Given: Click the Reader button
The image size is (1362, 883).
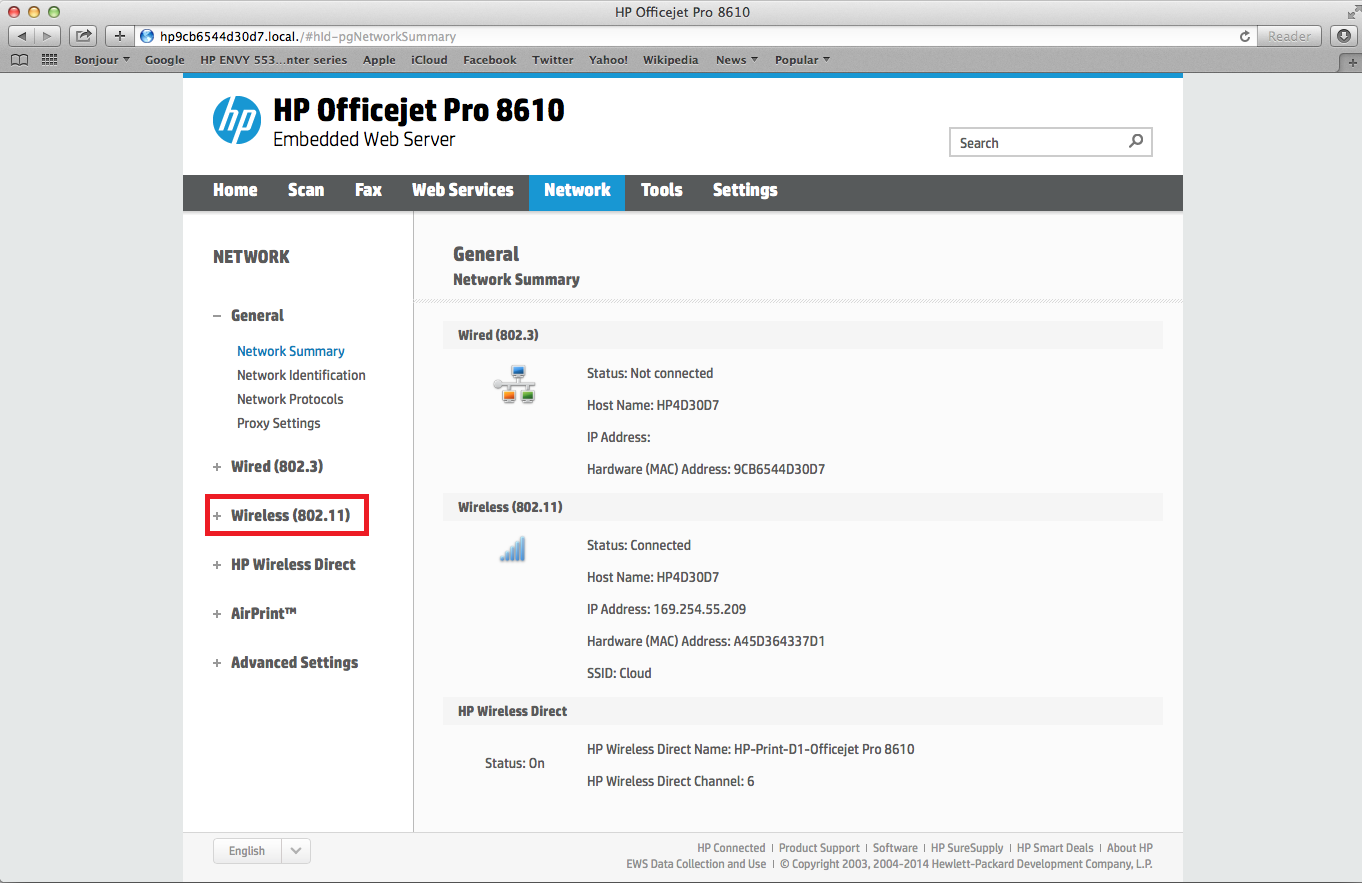Looking at the screenshot, I should (1290, 36).
